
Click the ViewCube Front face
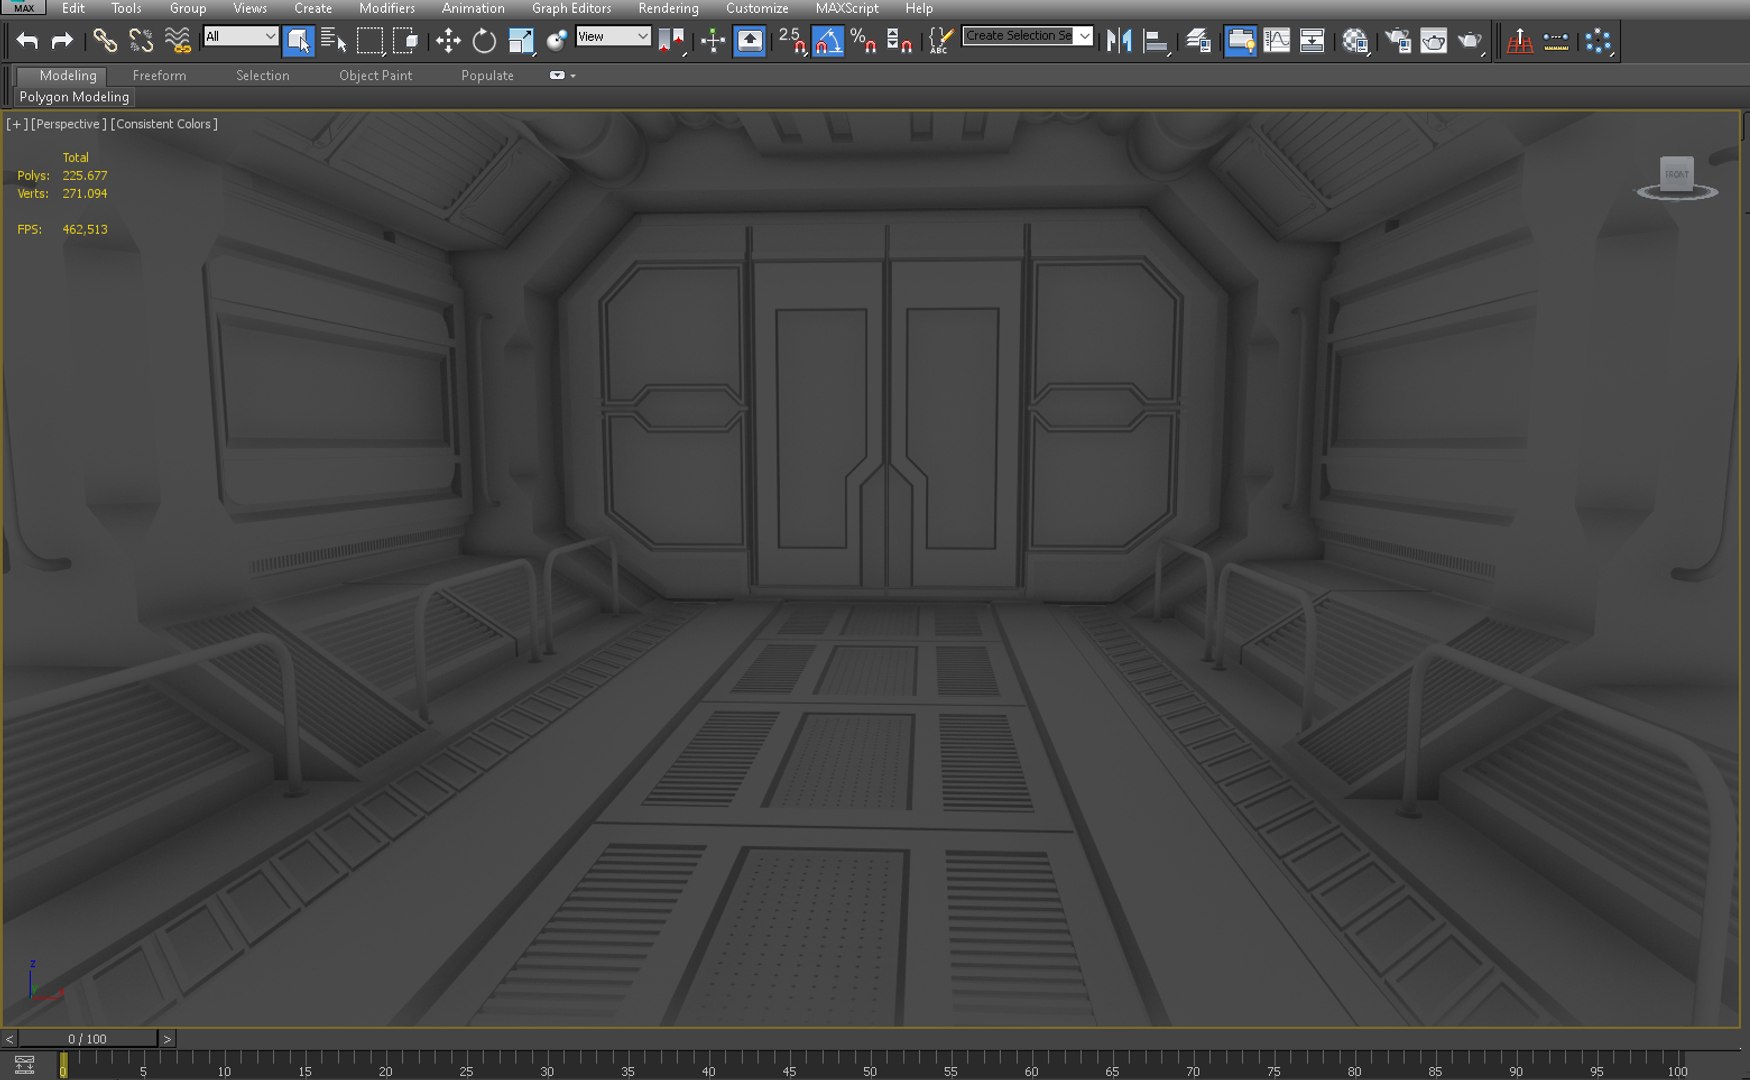[x=1677, y=173]
